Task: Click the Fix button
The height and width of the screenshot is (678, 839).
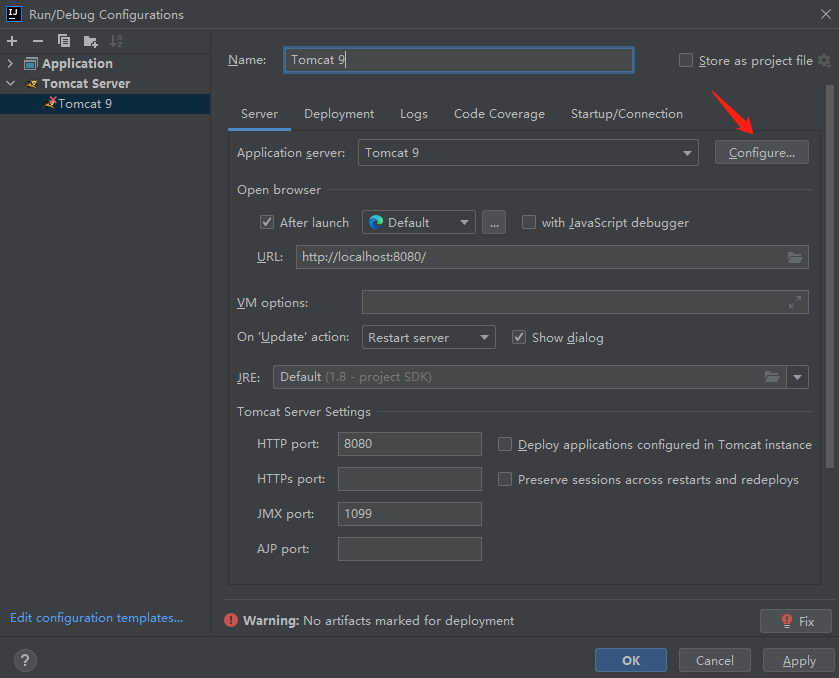Action: [796, 621]
